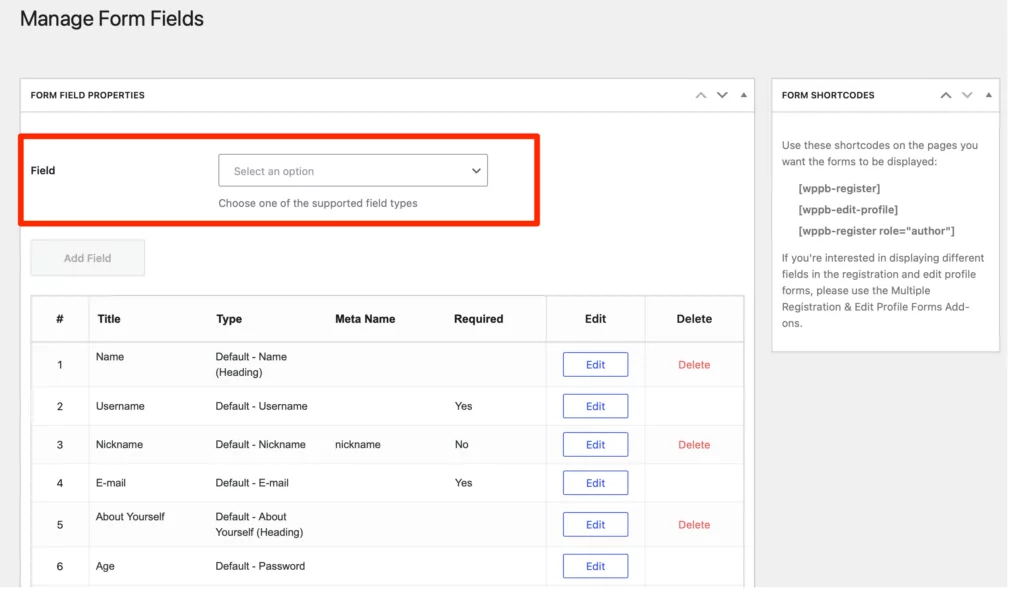
Task: Click 'Default - Nickname' type cell
Action: click(261, 445)
